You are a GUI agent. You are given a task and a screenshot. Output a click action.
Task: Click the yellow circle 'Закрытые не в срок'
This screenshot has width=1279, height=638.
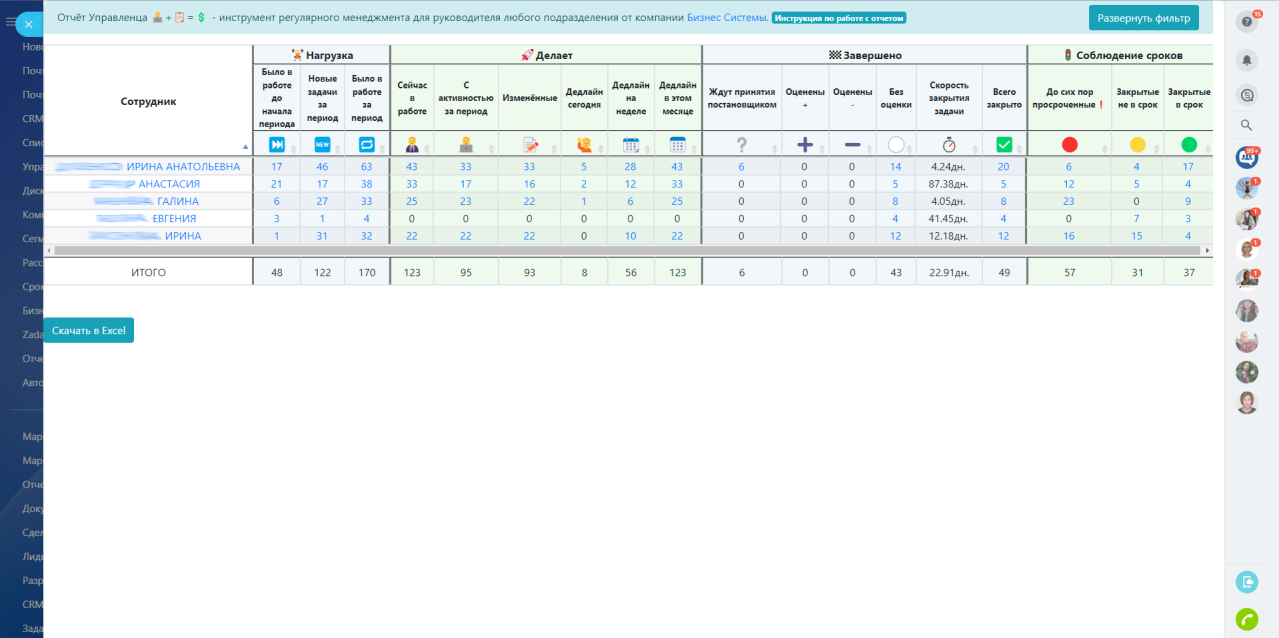[x=1137, y=145]
